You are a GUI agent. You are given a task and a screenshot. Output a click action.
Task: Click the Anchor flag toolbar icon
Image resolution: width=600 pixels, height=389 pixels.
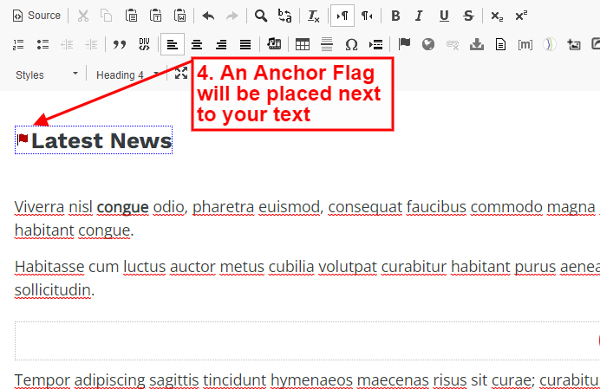404,44
